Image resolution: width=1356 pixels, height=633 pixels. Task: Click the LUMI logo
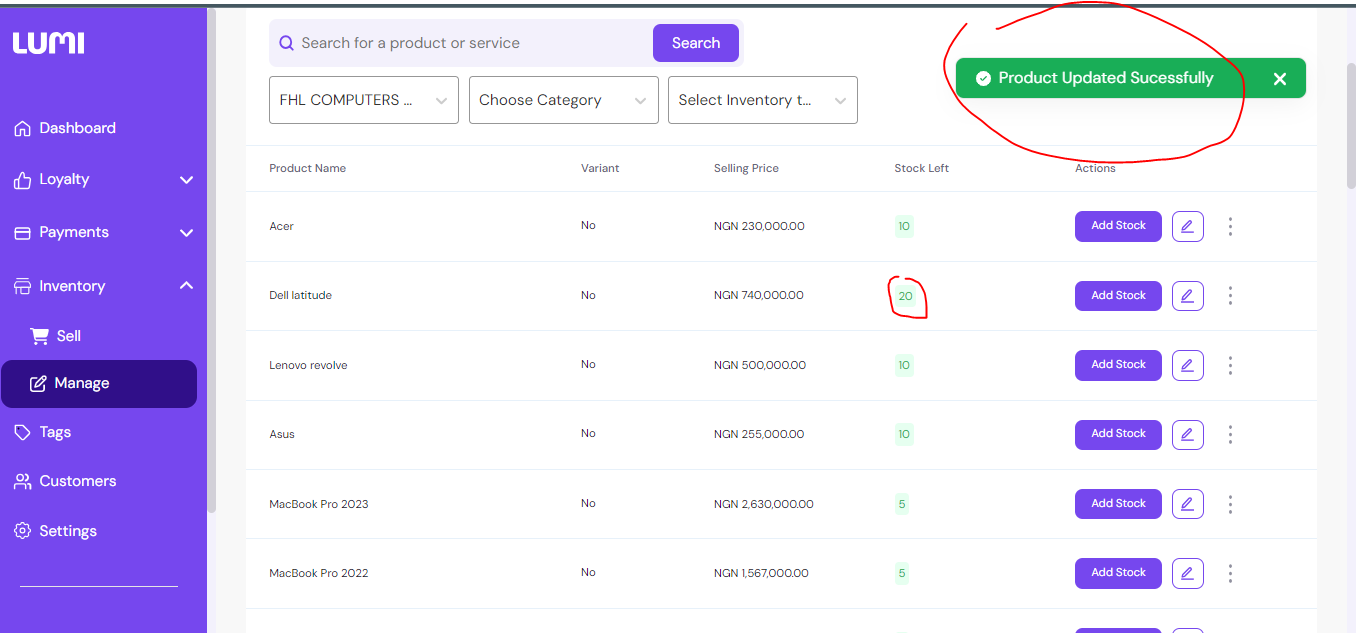pos(48,43)
